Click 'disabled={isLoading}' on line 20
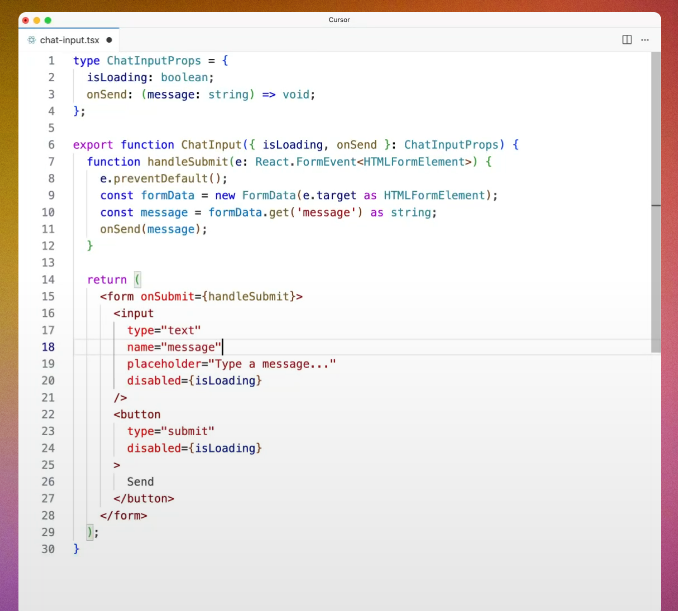The height and width of the screenshot is (611, 678). point(194,381)
